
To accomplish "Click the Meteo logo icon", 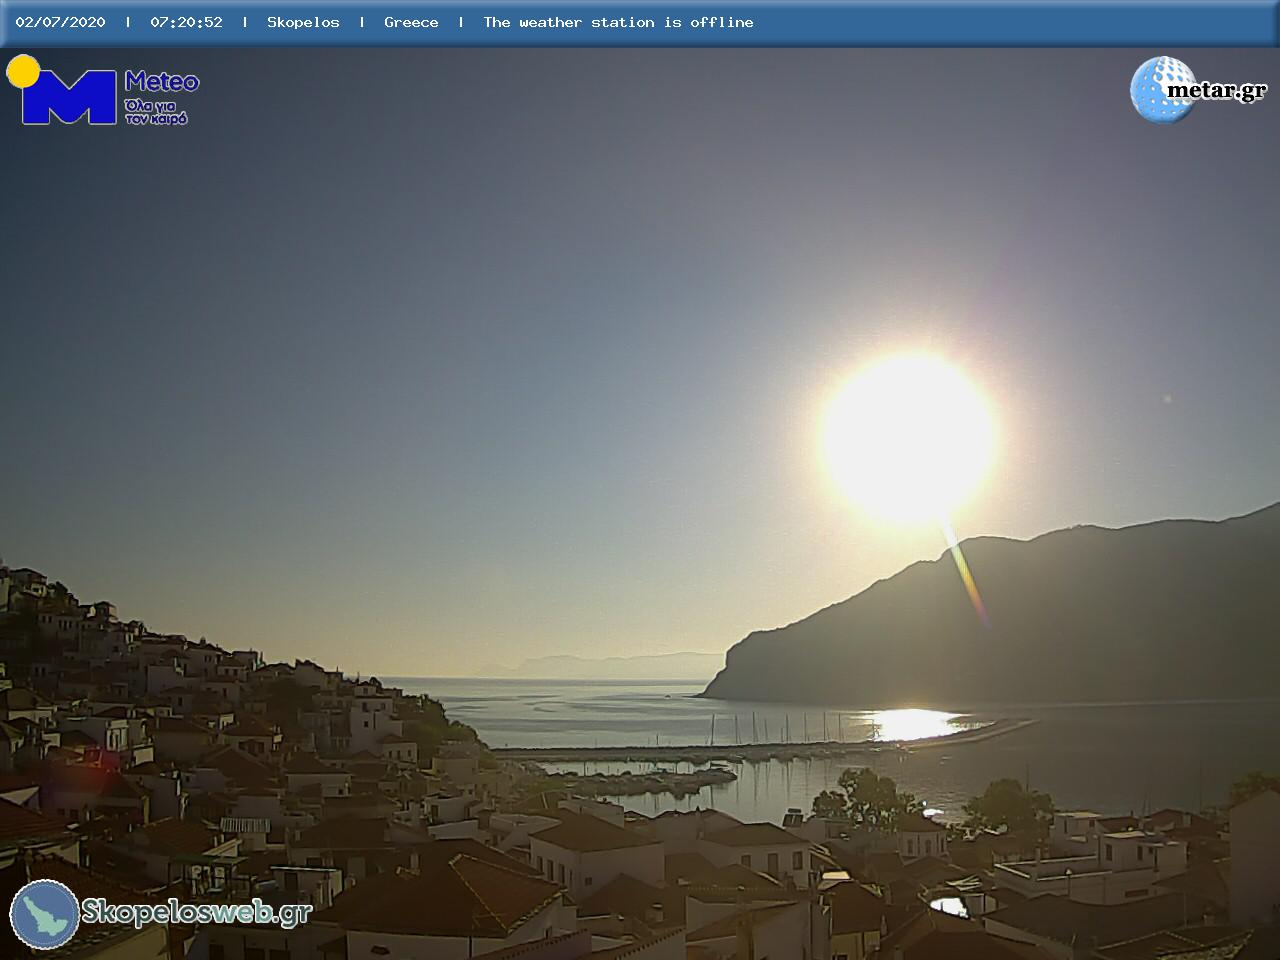I will tap(62, 90).
